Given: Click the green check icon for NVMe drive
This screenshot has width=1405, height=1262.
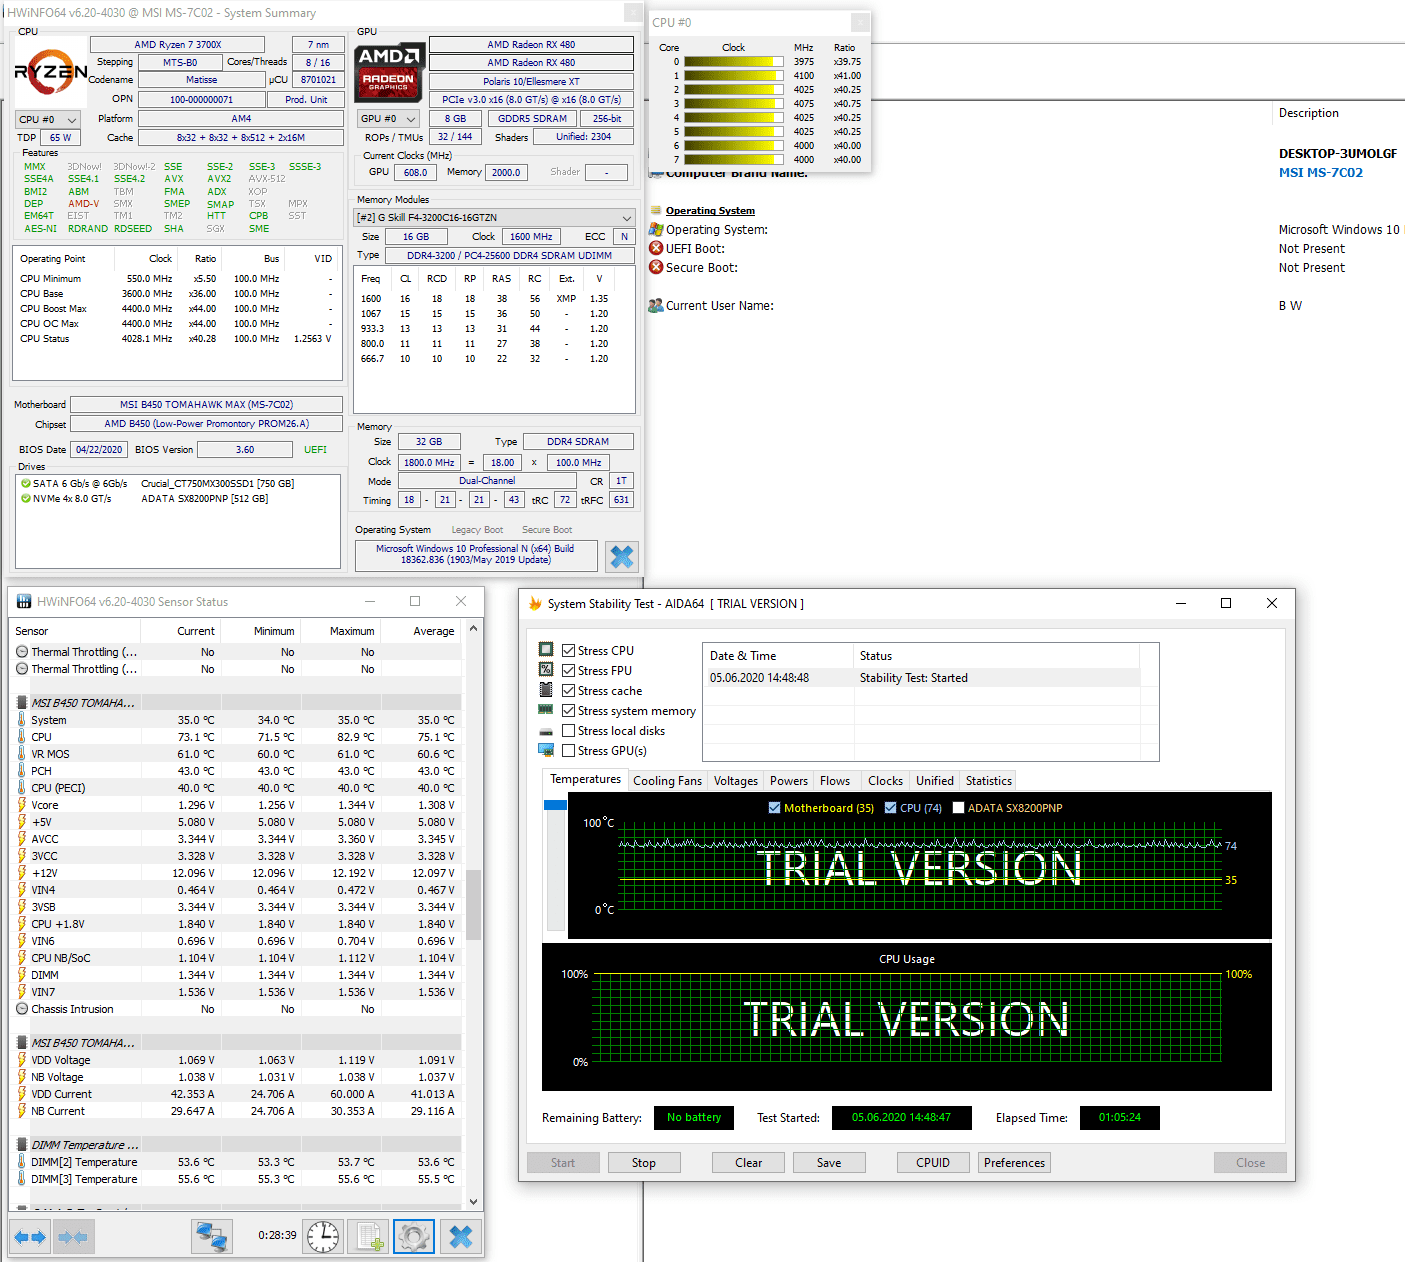Looking at the screenshot, I should click(26, 498).
